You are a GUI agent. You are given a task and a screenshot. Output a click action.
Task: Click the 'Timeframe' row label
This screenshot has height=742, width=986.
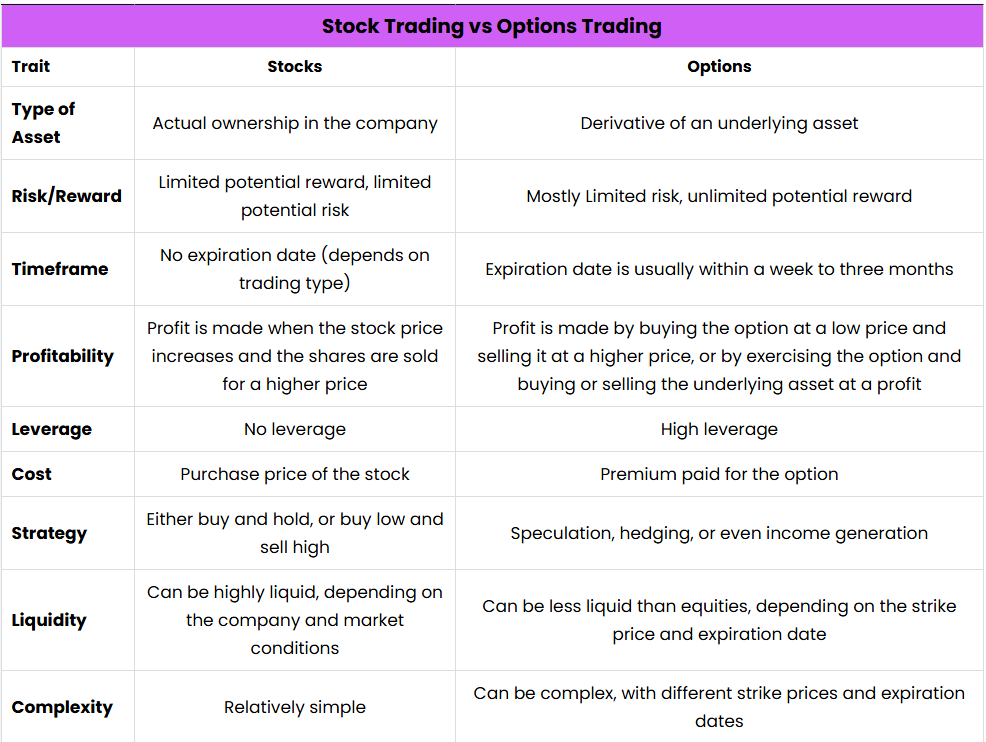pyautogui.click(x=60, y=269)
